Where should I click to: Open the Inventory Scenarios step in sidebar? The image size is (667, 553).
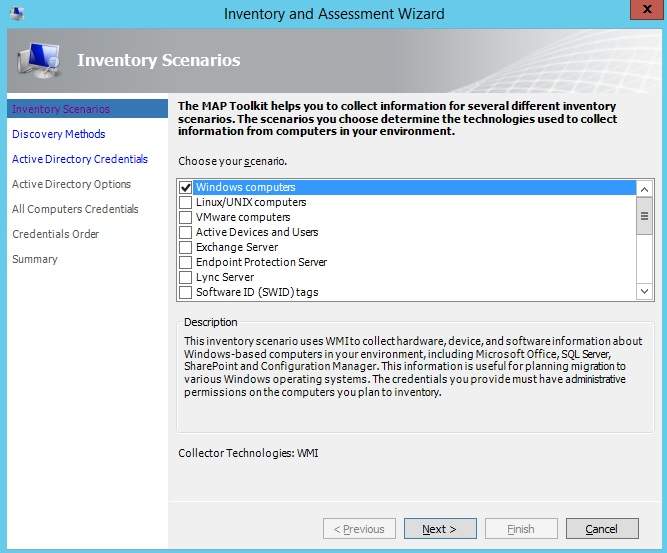coord(61,109)
